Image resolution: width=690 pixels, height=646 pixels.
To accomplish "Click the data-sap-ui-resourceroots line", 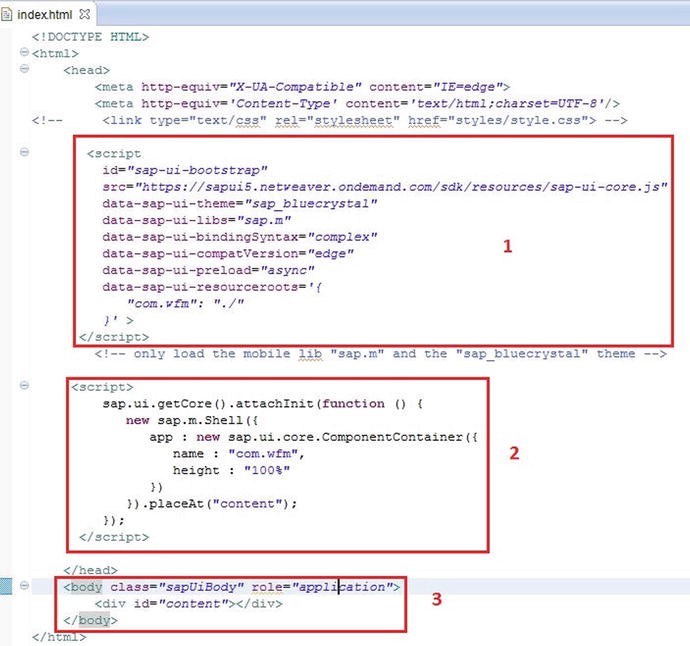I will tap(212, 287).
